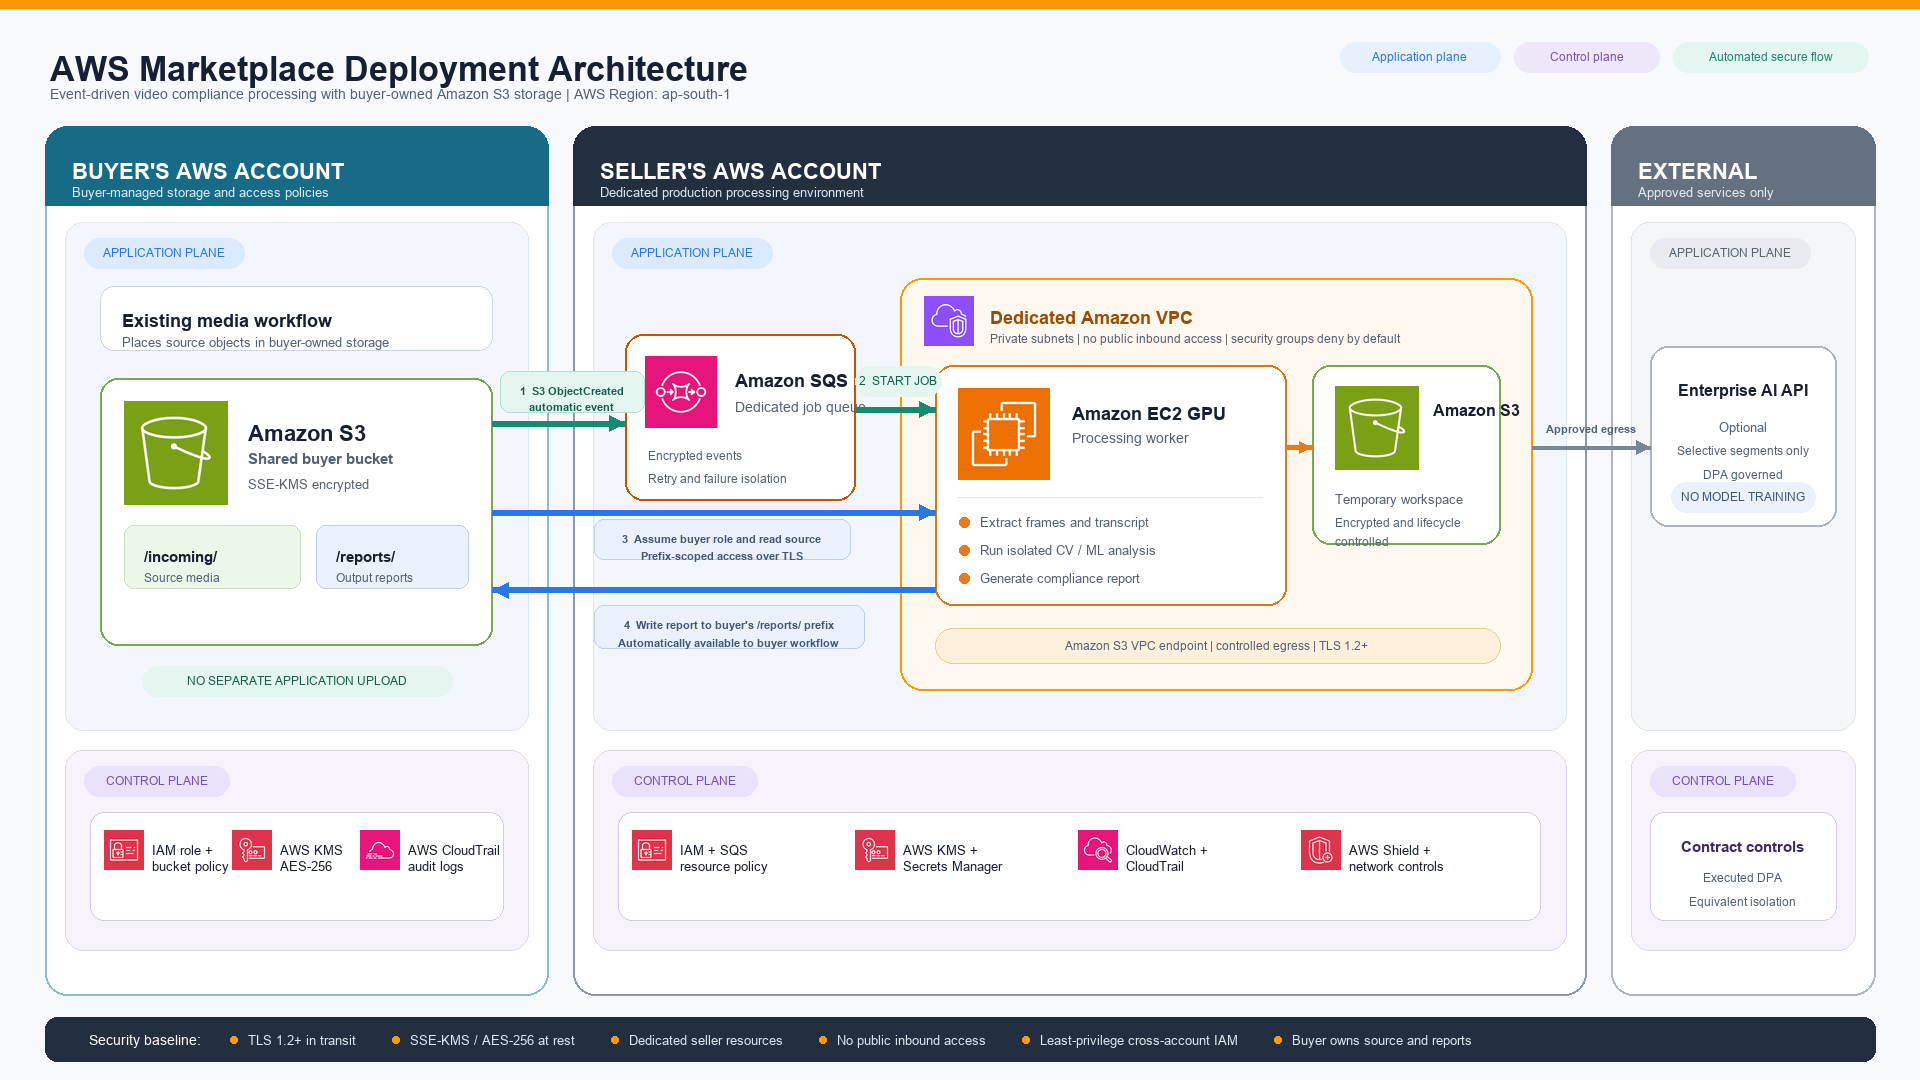Screen dimensions: 1920x1080
Task: Click the Contract controls heading
Action: [1742, 847]
